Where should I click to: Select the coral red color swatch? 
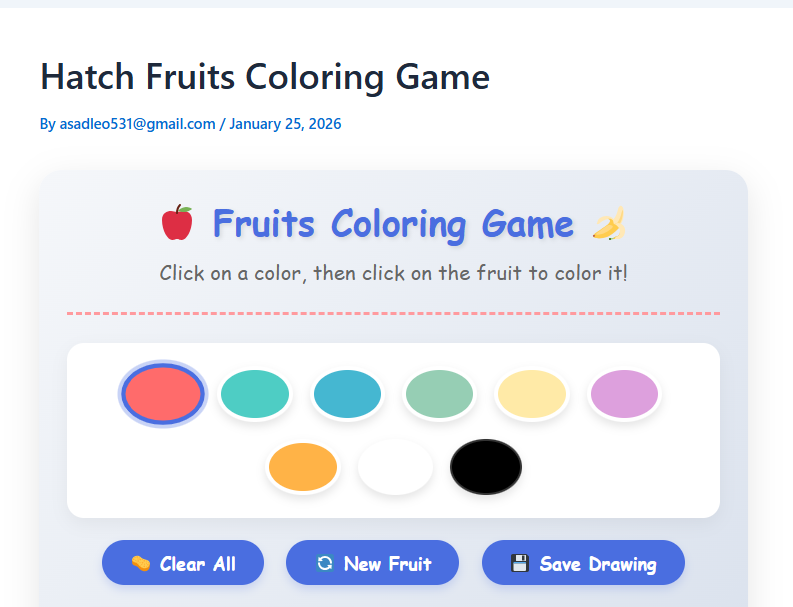[163, 393]
